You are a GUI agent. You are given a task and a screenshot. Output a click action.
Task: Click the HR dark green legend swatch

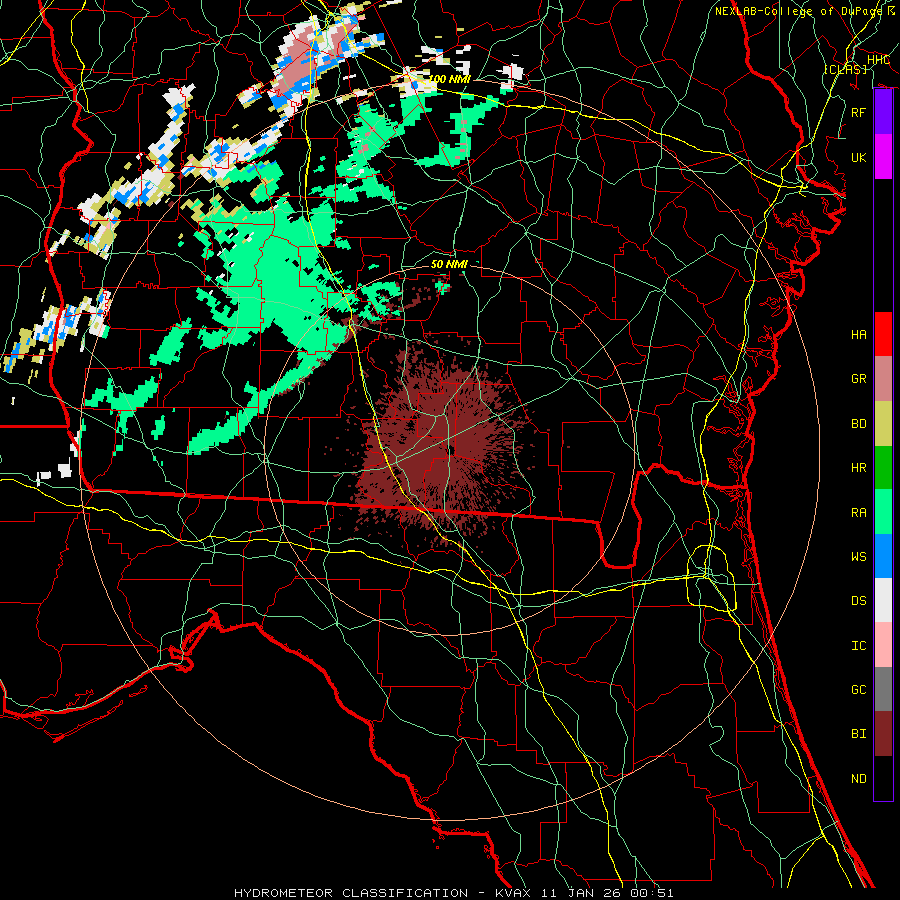[883, 468]
